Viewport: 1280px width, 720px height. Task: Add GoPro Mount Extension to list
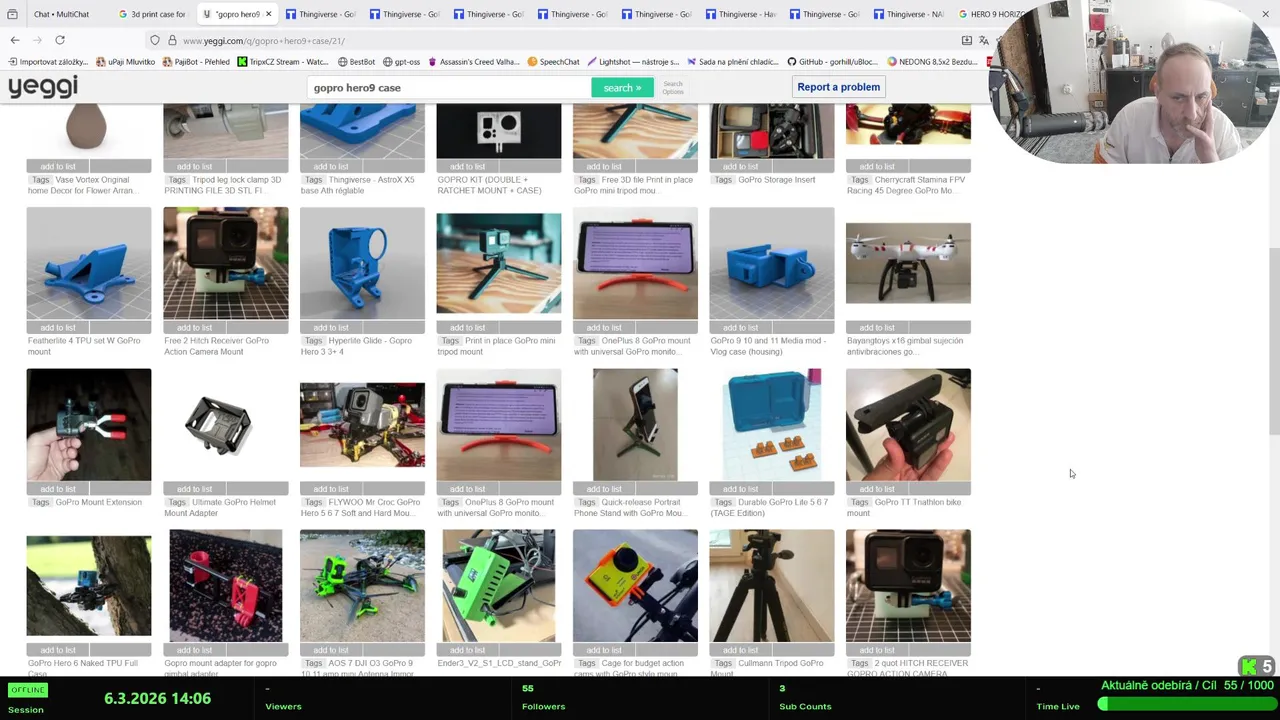coord(58,489)
